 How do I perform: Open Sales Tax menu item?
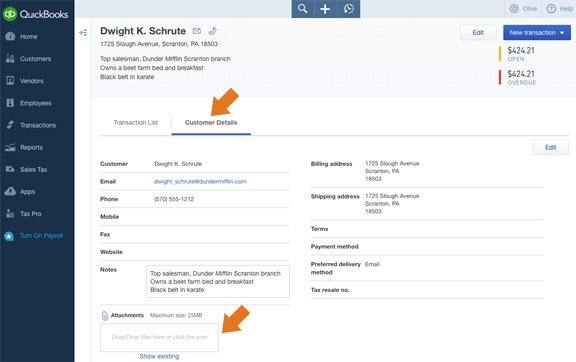(x=33, y=169)
